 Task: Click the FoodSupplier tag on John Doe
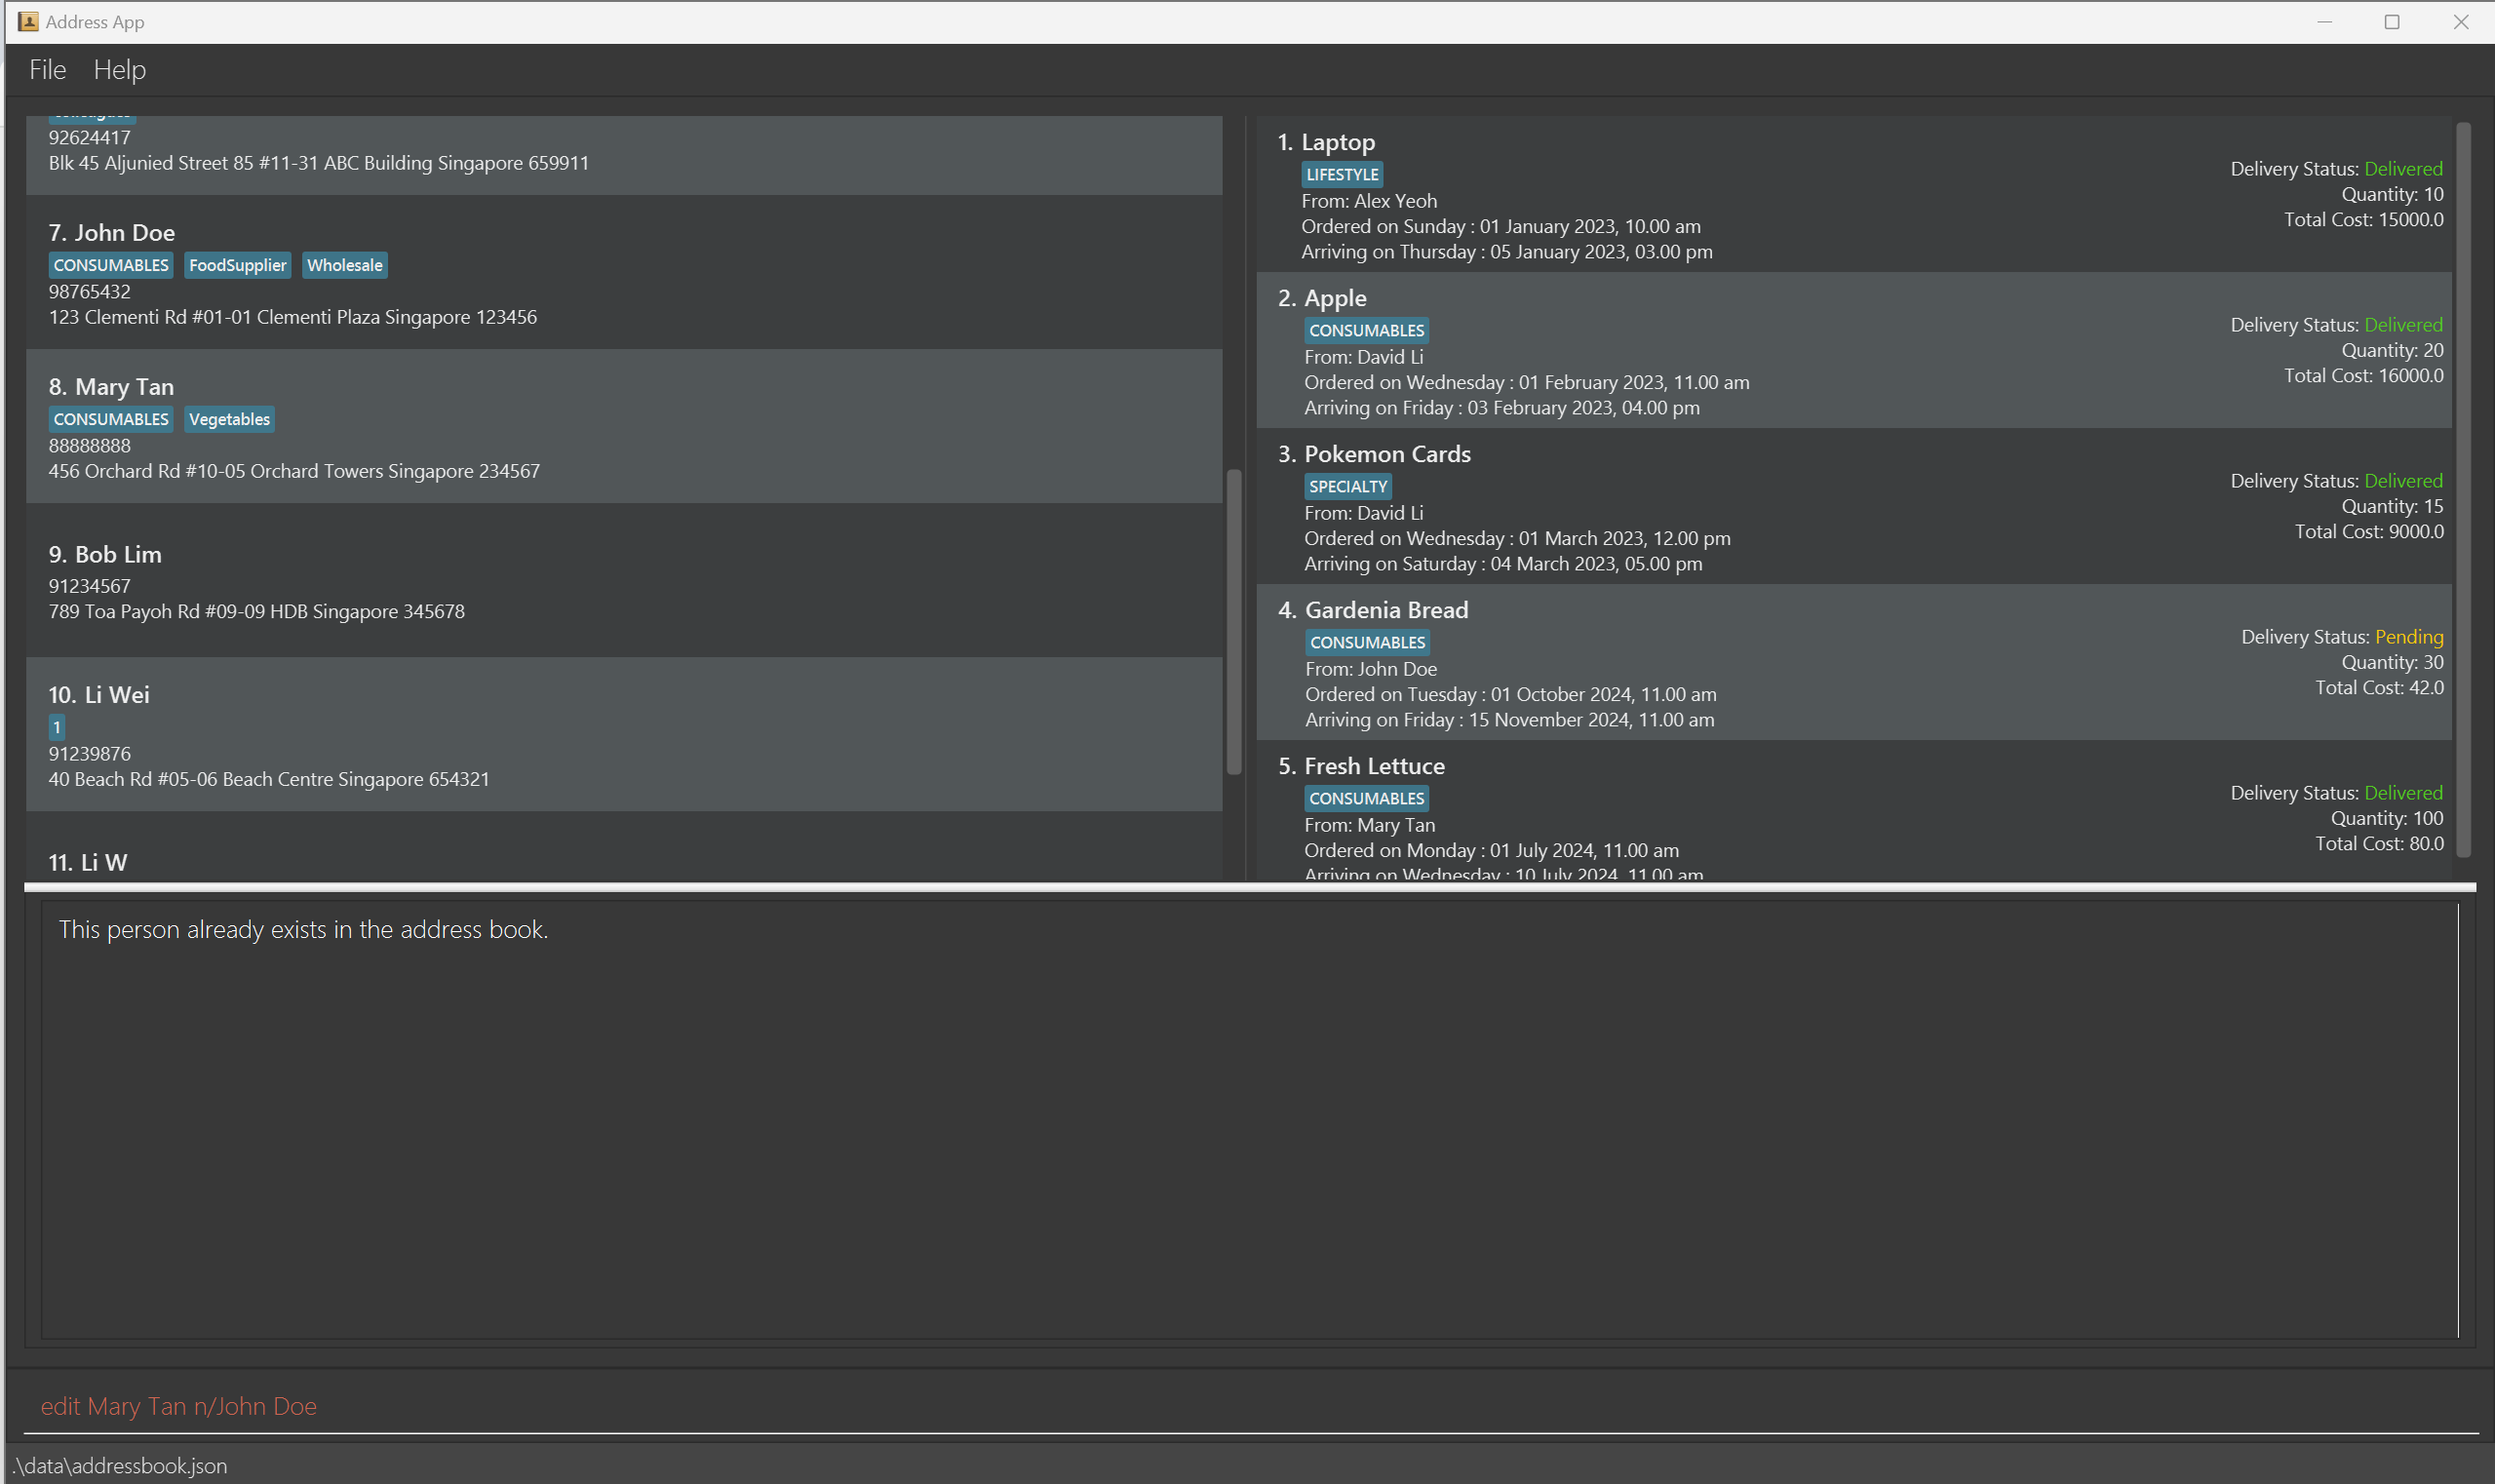pos(237,265)
